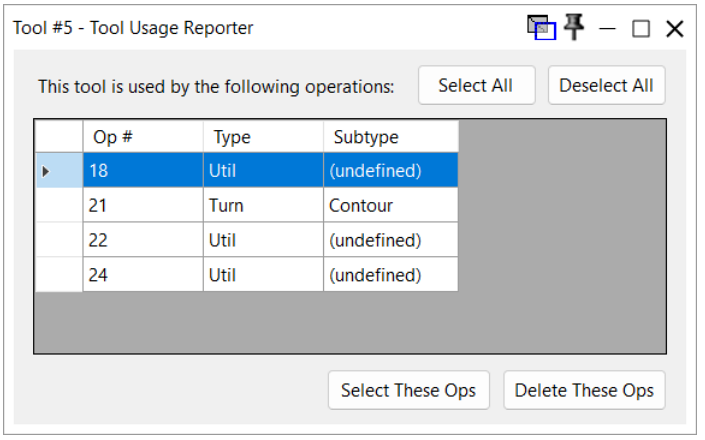Screen dimensions: 705x440
Task: Pin the Tool Usage Reporter window
Action: [574, 27]
